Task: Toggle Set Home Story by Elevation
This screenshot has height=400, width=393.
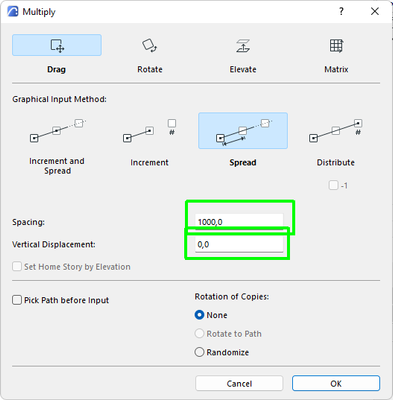Action: (17, 267)
